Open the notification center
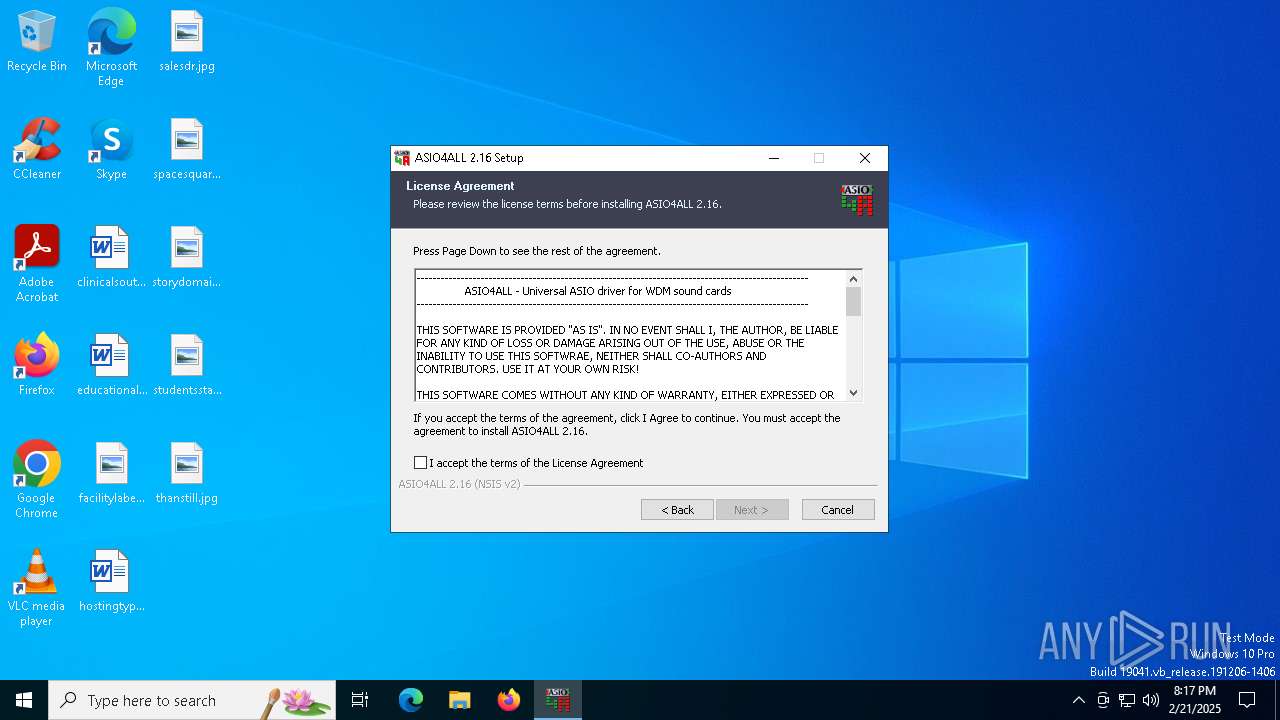 [1247, 700]
